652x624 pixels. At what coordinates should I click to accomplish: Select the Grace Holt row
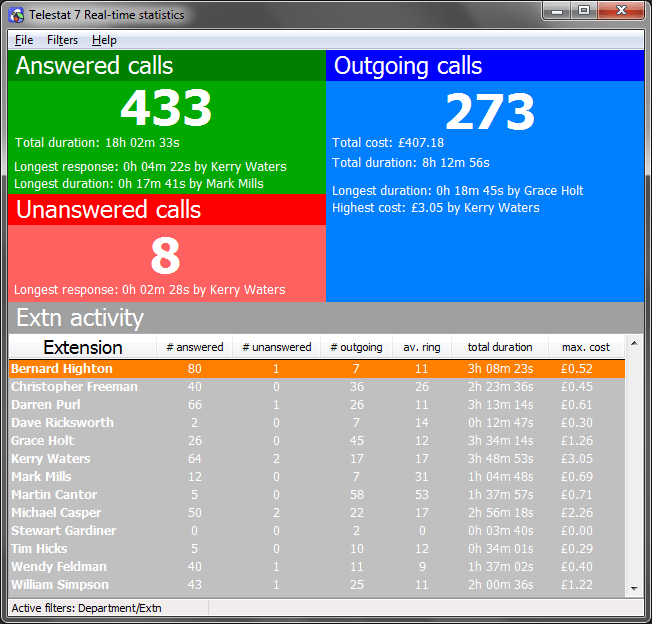(x=317, y=441)
